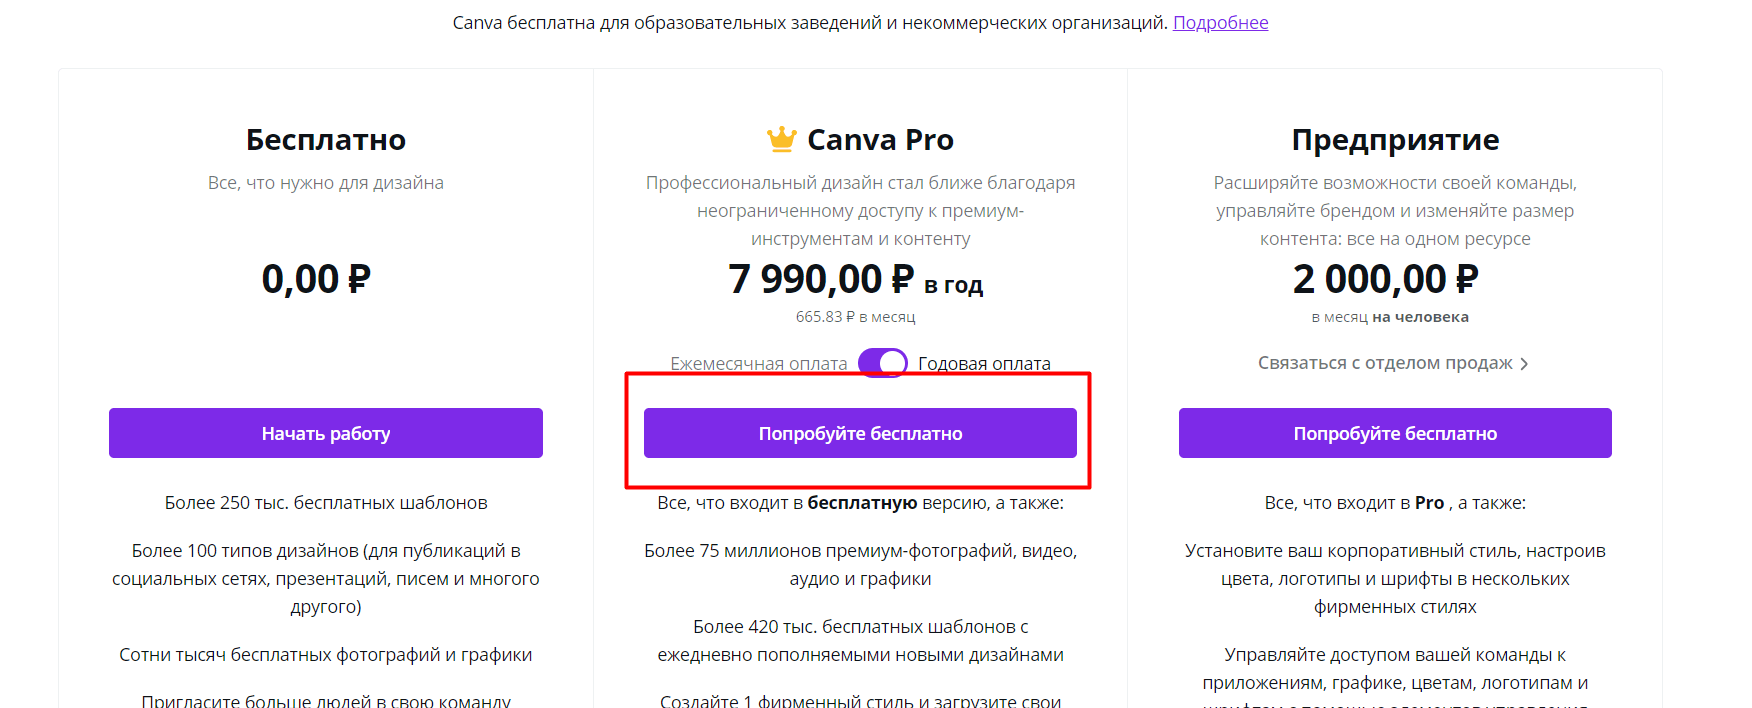Click the 7 990,00 ₽ yearly price
Image resolution: width=1752 pixels, height=708 pixels.
[821, 279]
